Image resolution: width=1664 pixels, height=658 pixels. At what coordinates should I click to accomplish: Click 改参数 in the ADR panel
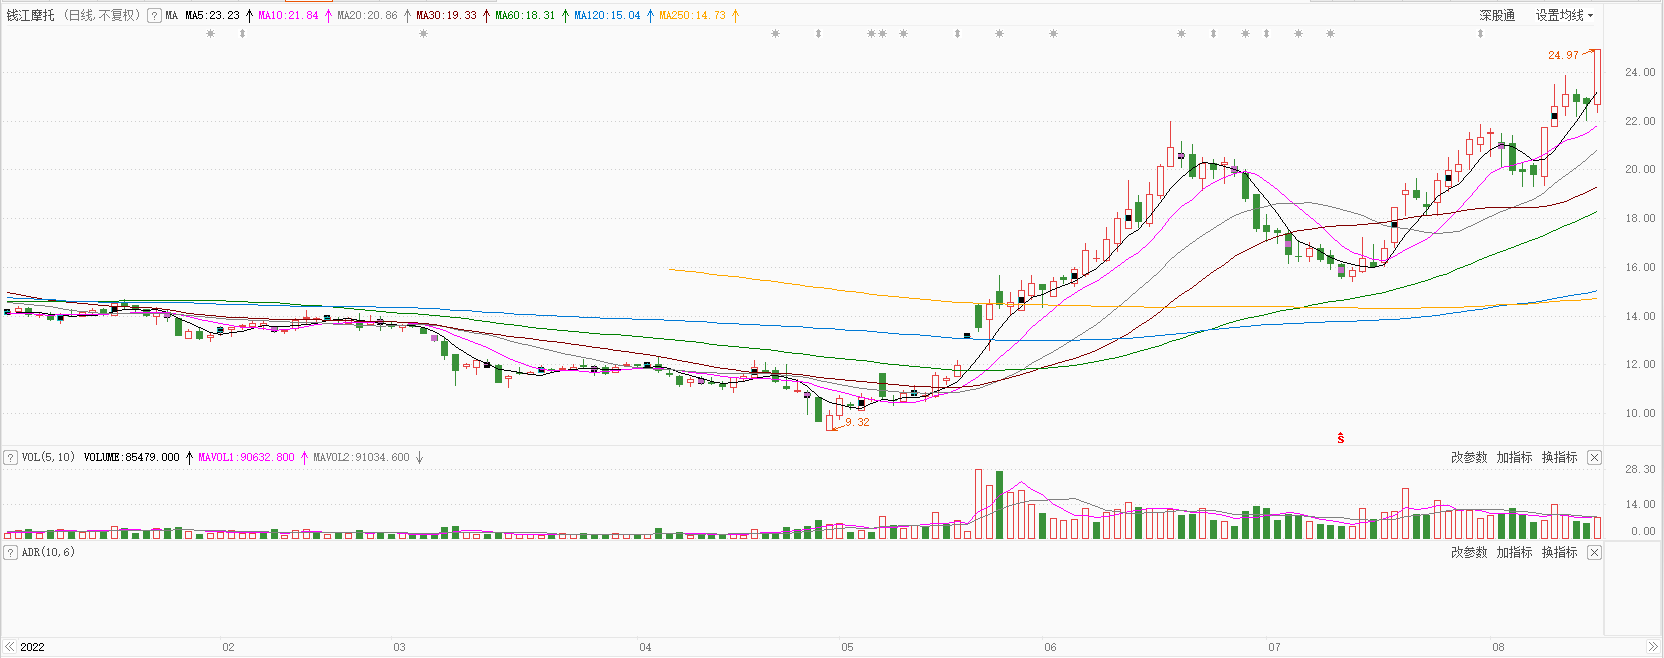(1469, 552)
